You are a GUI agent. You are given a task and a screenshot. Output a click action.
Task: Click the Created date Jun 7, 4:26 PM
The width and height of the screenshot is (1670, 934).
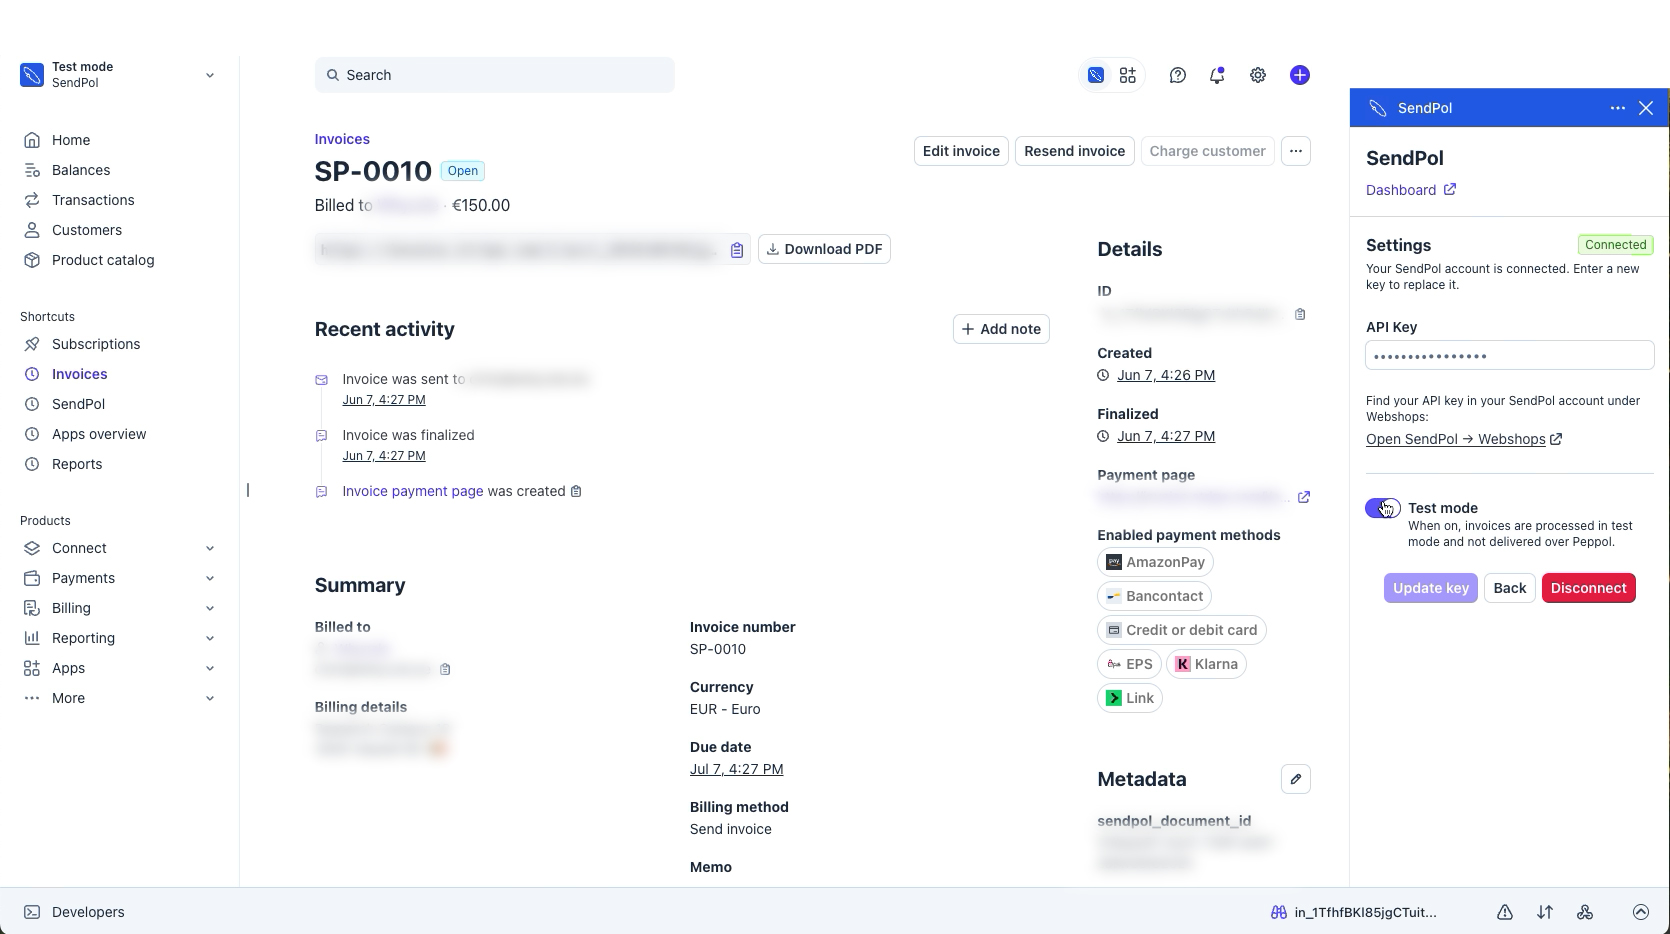[1166, 375]
